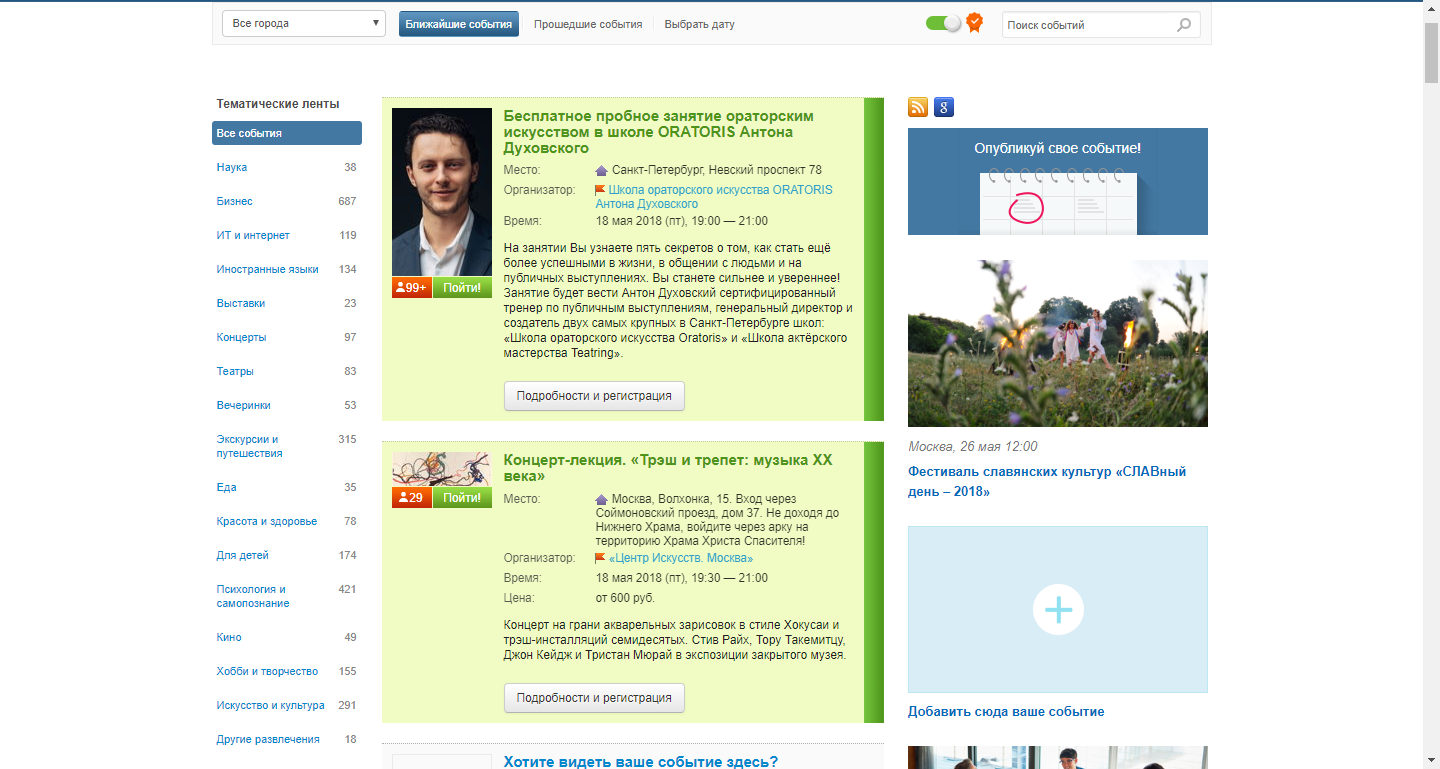Screen dimensions: 1440x769
Task: Open the Хотите видеть ваше событие здесь? link
Action: click(x=641, y=761)
